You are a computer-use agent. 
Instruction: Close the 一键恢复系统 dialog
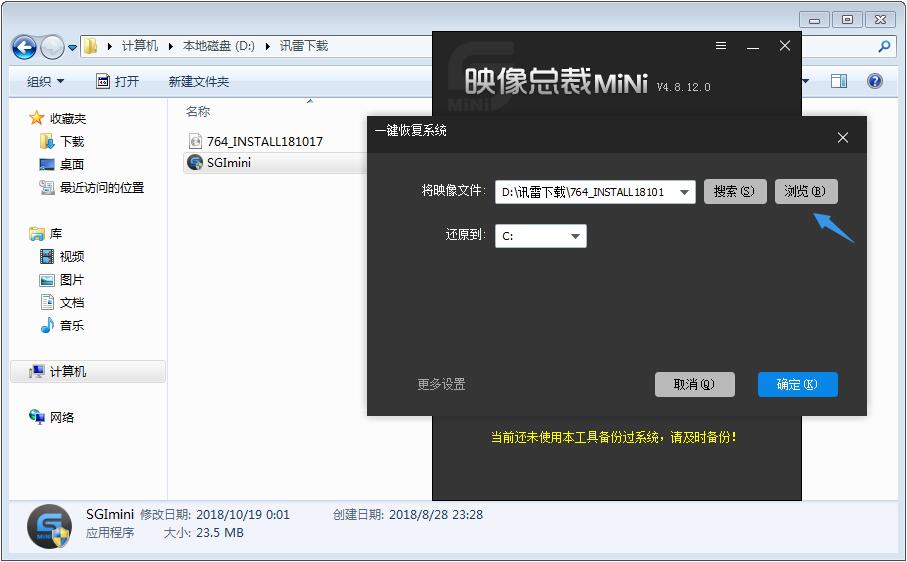tap(843, 138)
